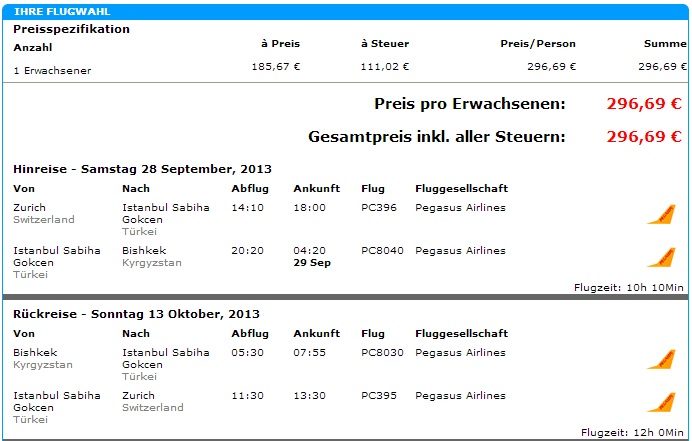Image resolution: width=692 pixels, height=441 pixels.
Task: Click the Hinreise Samstag 28 September heading
Action: tap(142, 169)
